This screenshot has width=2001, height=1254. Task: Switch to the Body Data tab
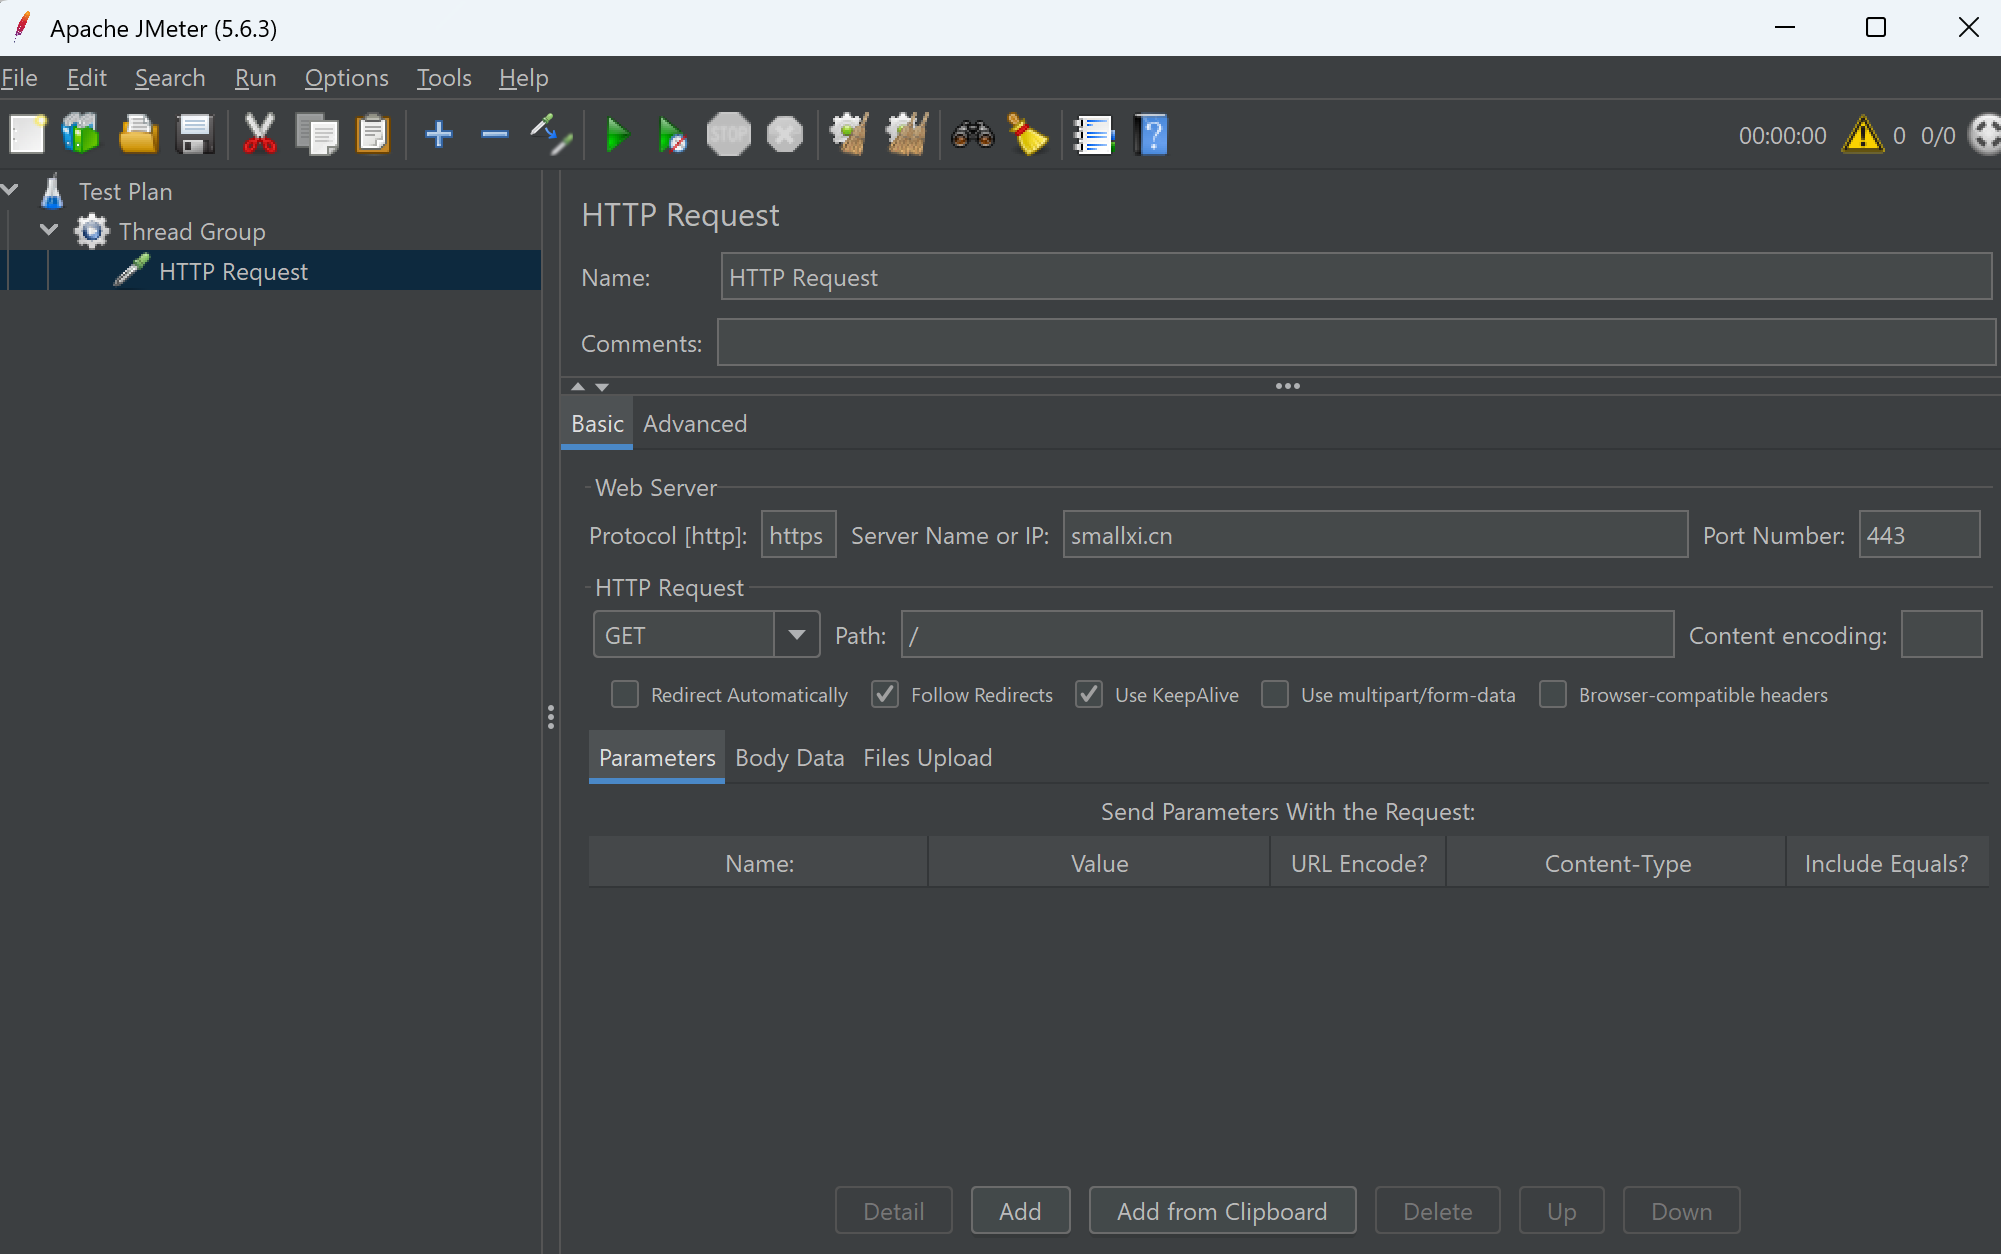[x=789, y=757]
